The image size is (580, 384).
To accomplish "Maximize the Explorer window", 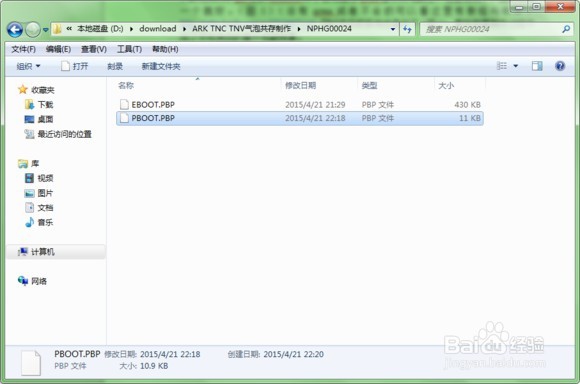I will click(x=536, y=7).
